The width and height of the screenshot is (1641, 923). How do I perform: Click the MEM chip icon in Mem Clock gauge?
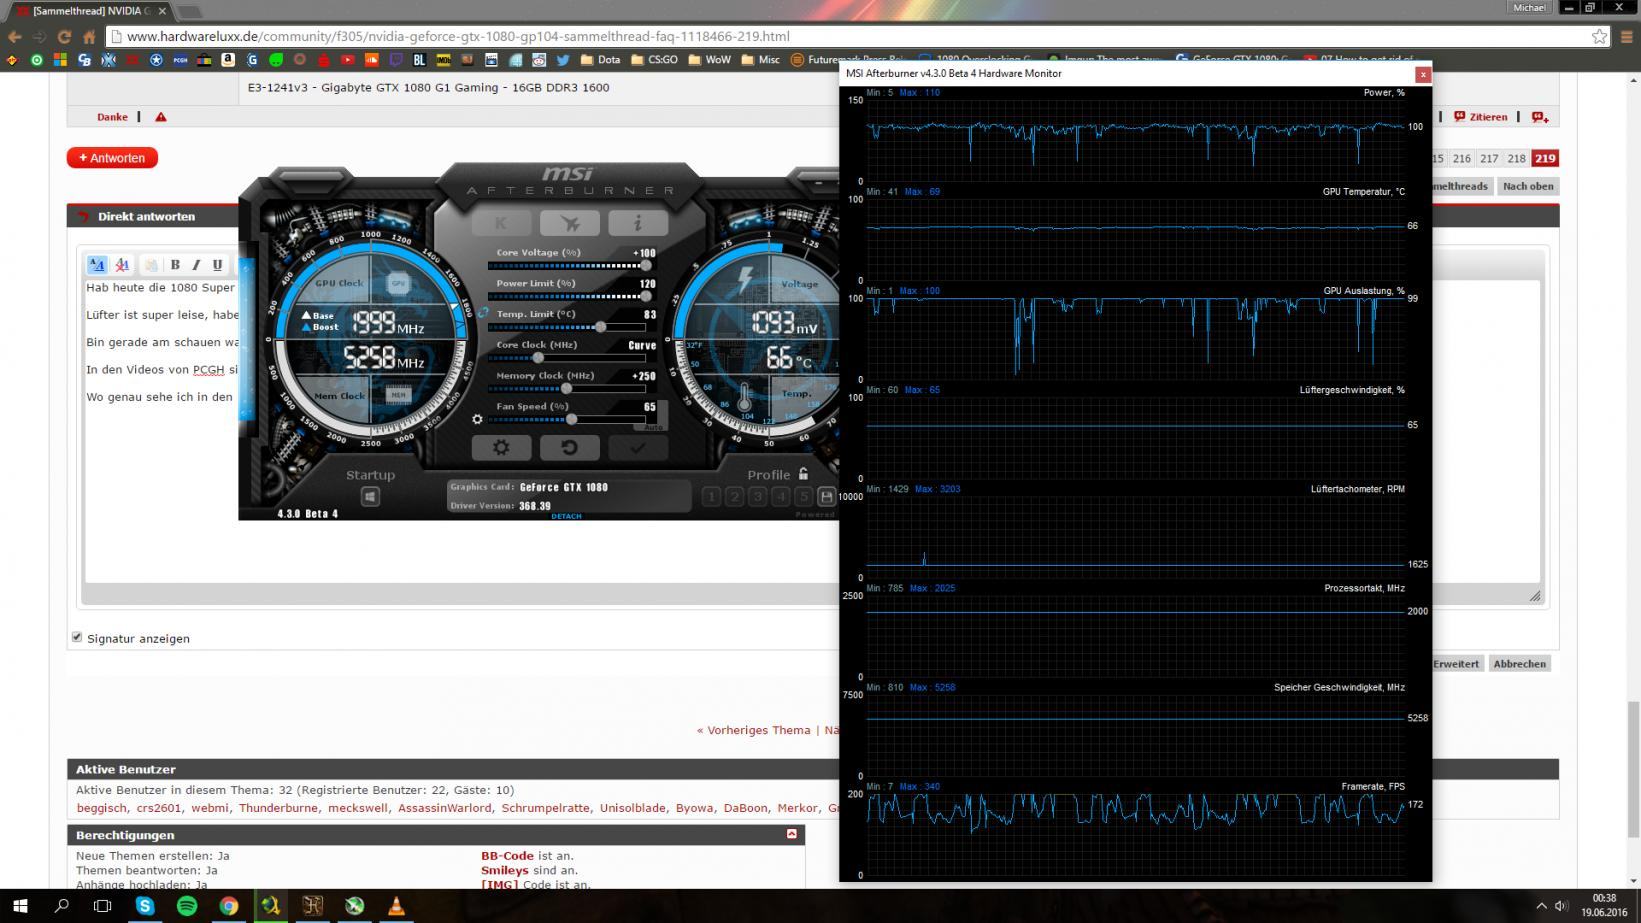click(398, 395)
